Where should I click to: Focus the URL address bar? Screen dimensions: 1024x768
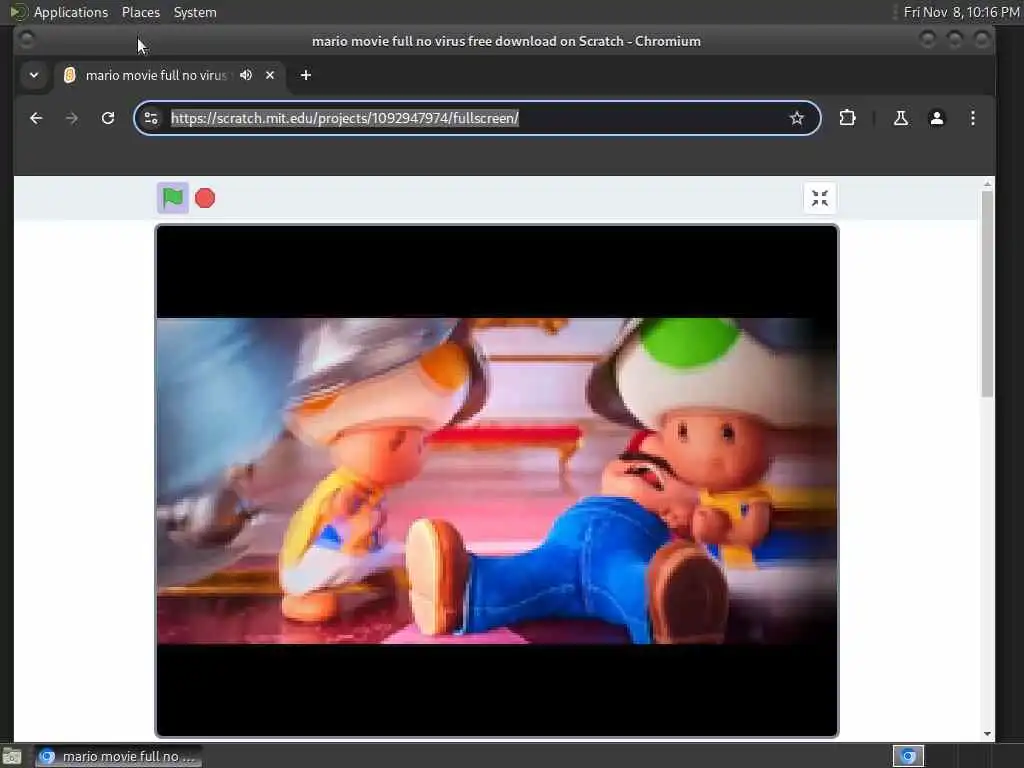pyautogui.click(x=477, y=118)
